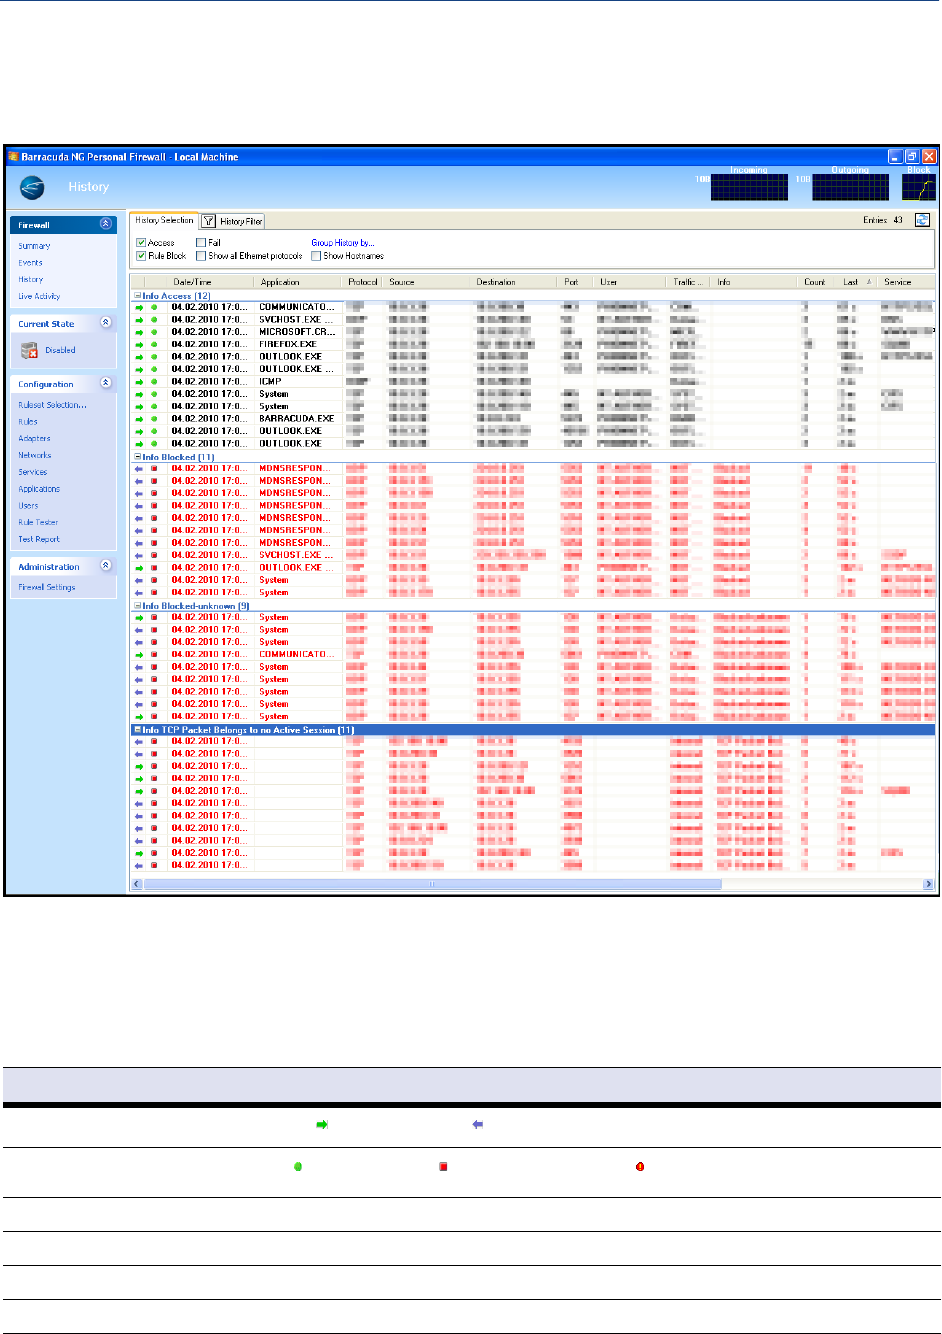
Task: Open the Test Report link
Action: (x=39, y=540)
